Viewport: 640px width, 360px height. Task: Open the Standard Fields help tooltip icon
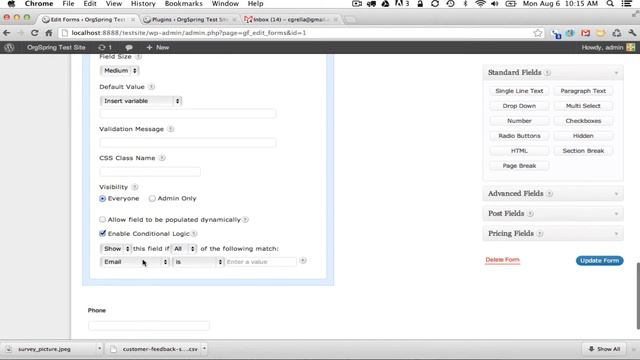pyautogui.click(x=547, y=73)
